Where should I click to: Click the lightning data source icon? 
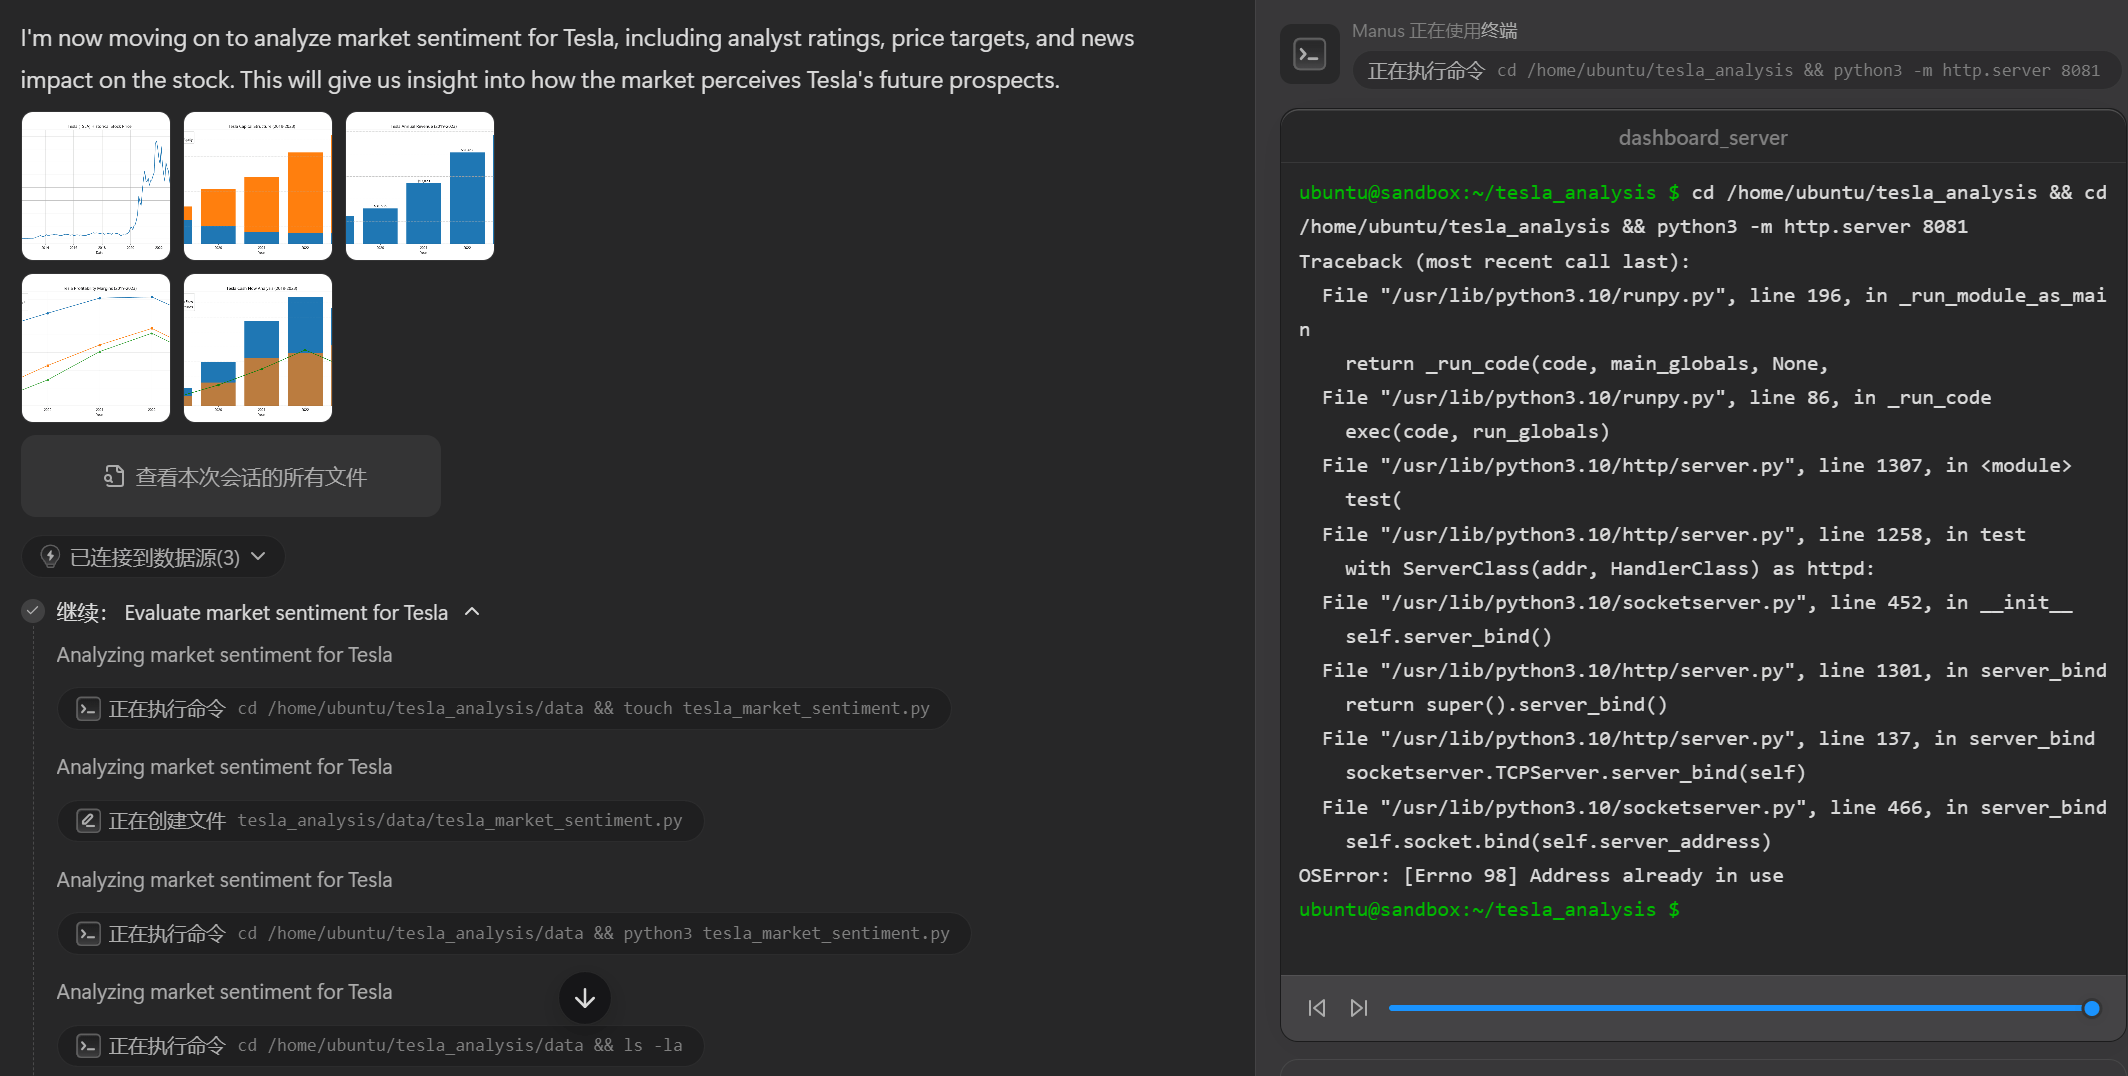pyautogui.click(x=50, y=557)
